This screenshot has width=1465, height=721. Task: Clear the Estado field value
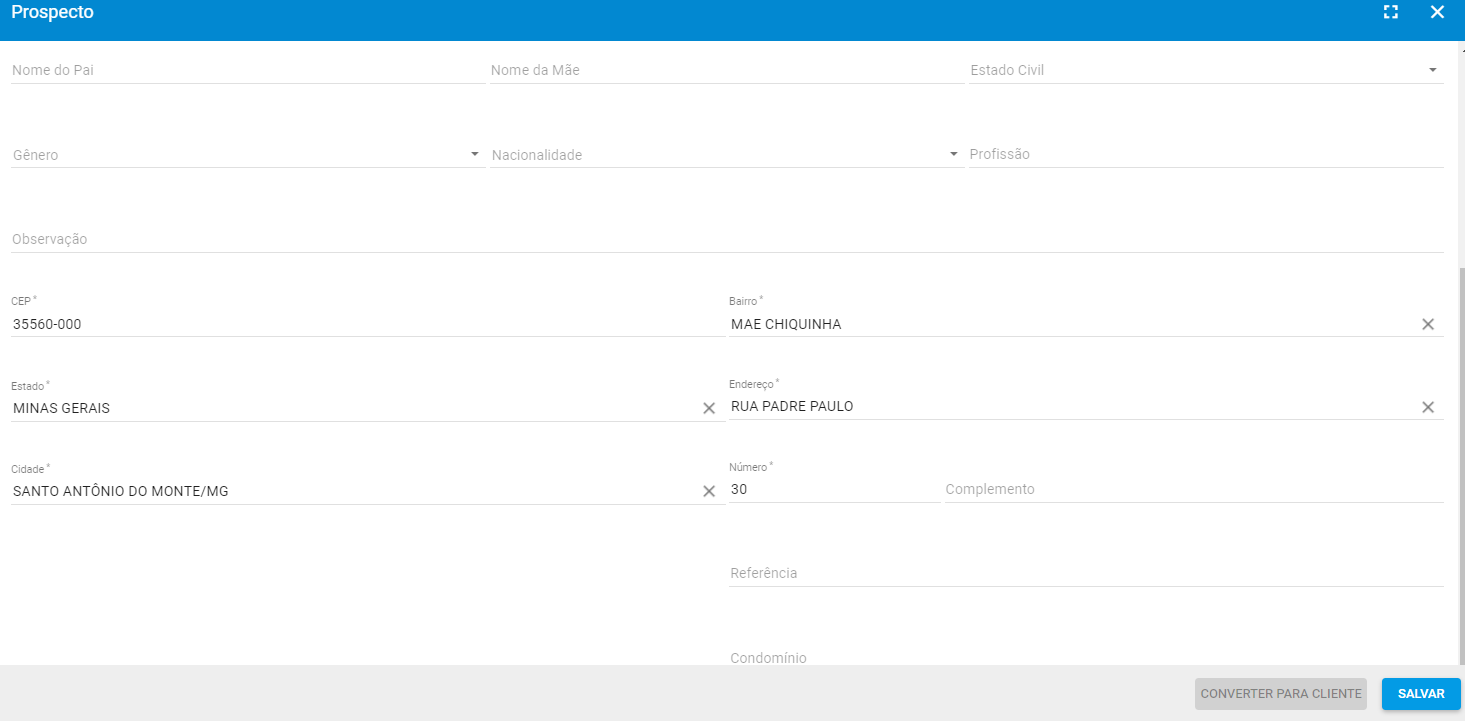[709, 408]
